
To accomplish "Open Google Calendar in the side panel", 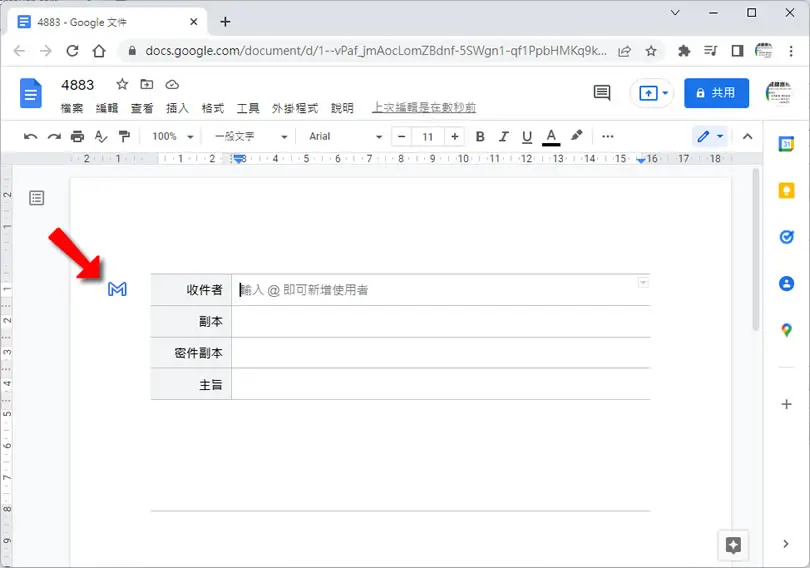I will tap(786, 144).
